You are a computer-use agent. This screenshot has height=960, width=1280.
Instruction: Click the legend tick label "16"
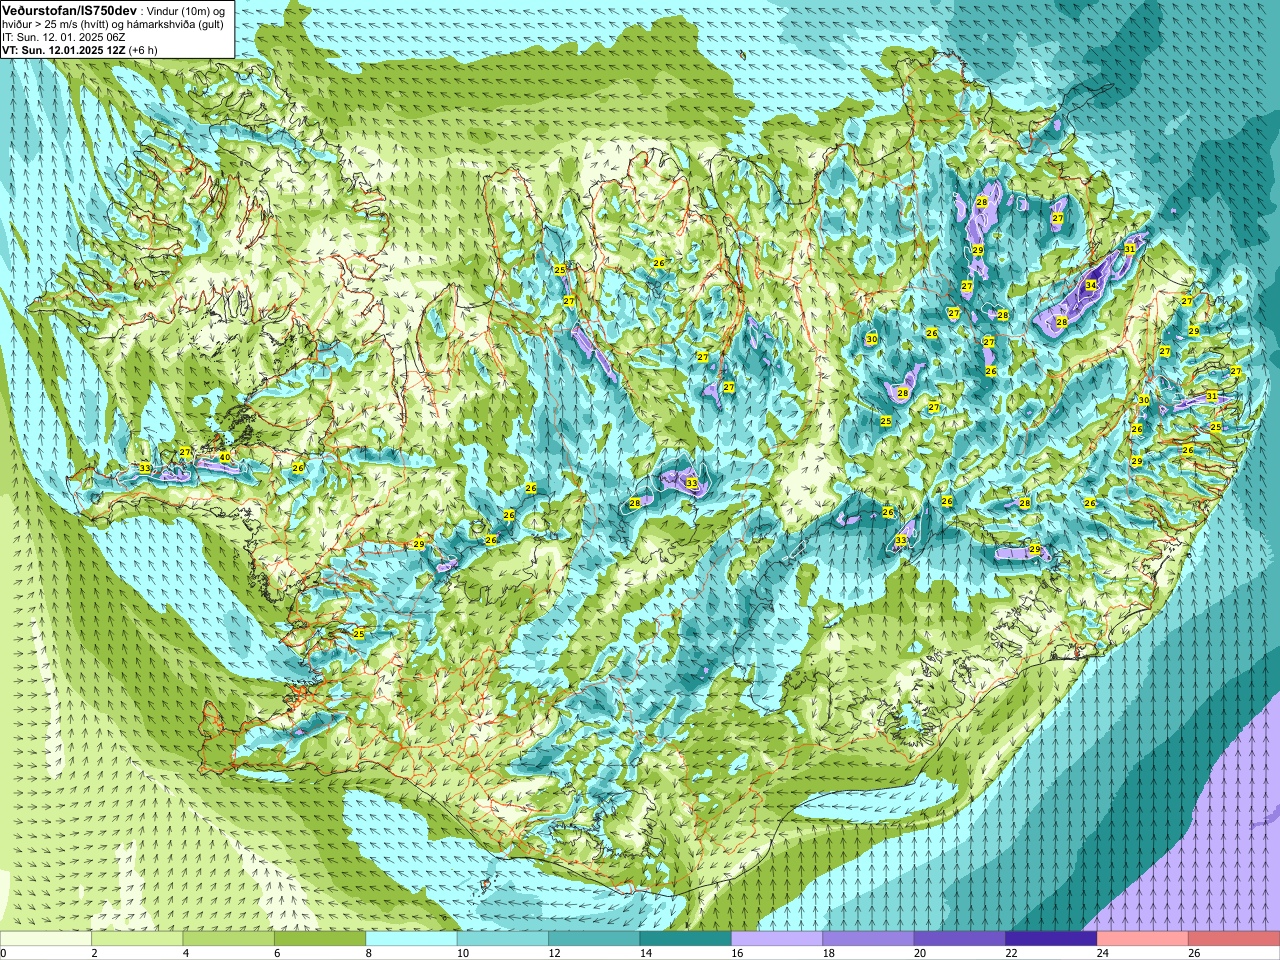click(x=736, y=953)
